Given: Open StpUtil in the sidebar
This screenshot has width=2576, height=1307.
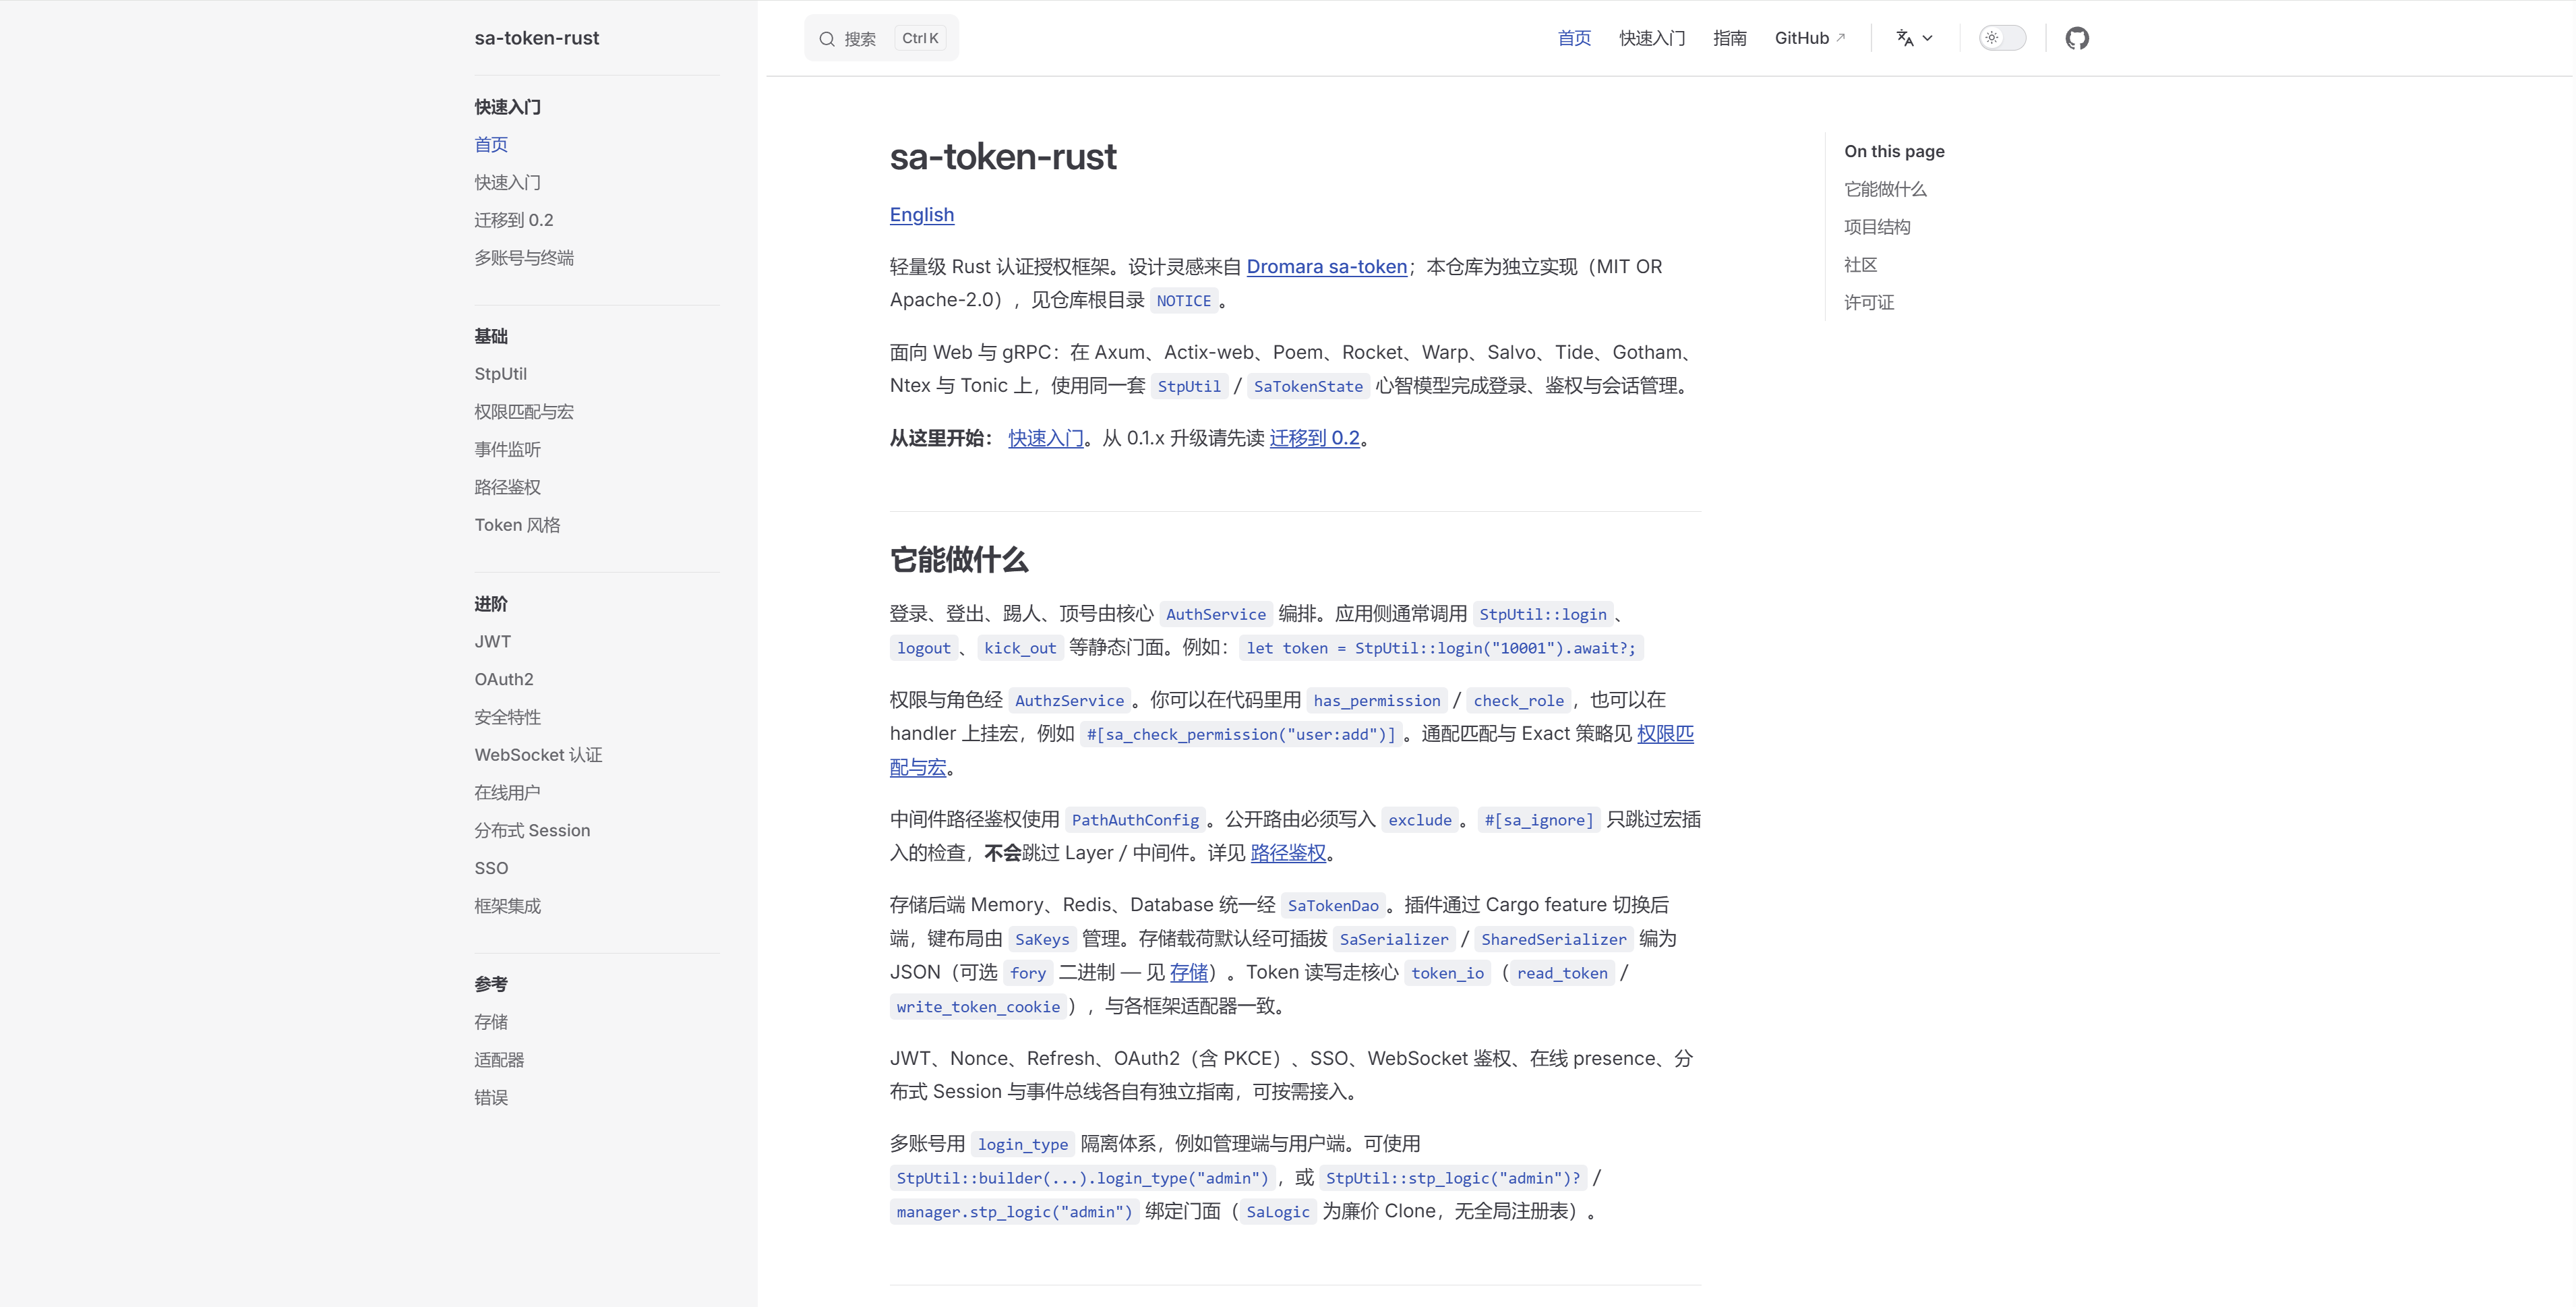Looking at the screenshot, I should (501, 374).
